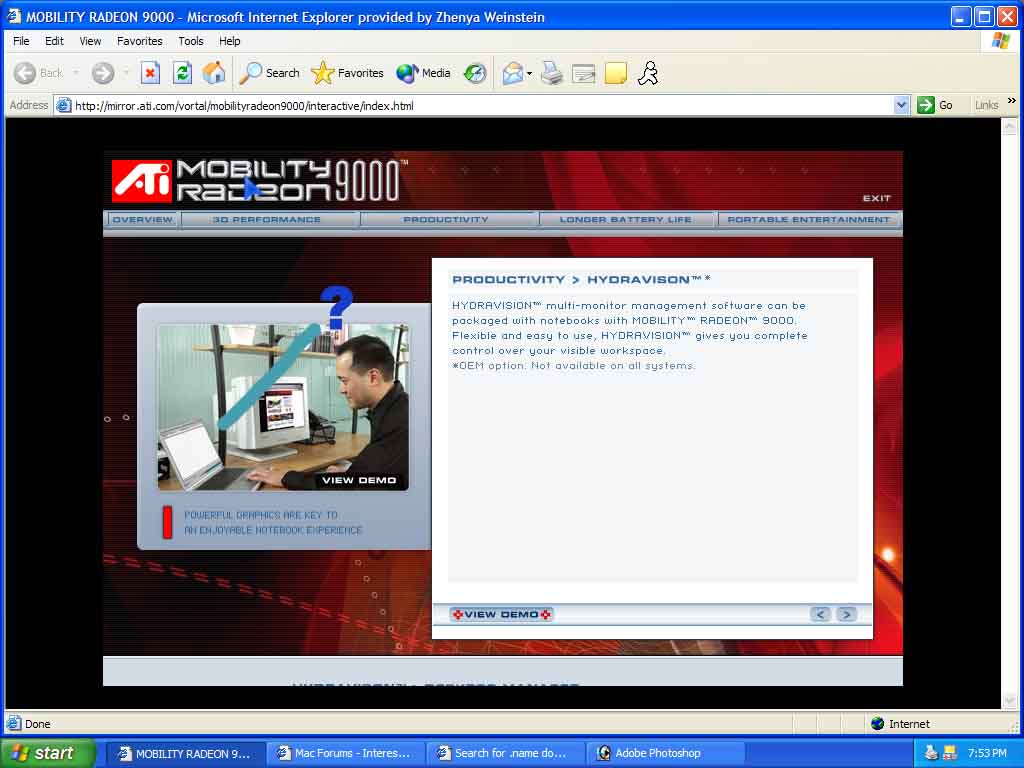Image resolution: width=1024 pixels, height=768 pixels.
Task: Select the Productivity tab
Action: coord(446,219)
